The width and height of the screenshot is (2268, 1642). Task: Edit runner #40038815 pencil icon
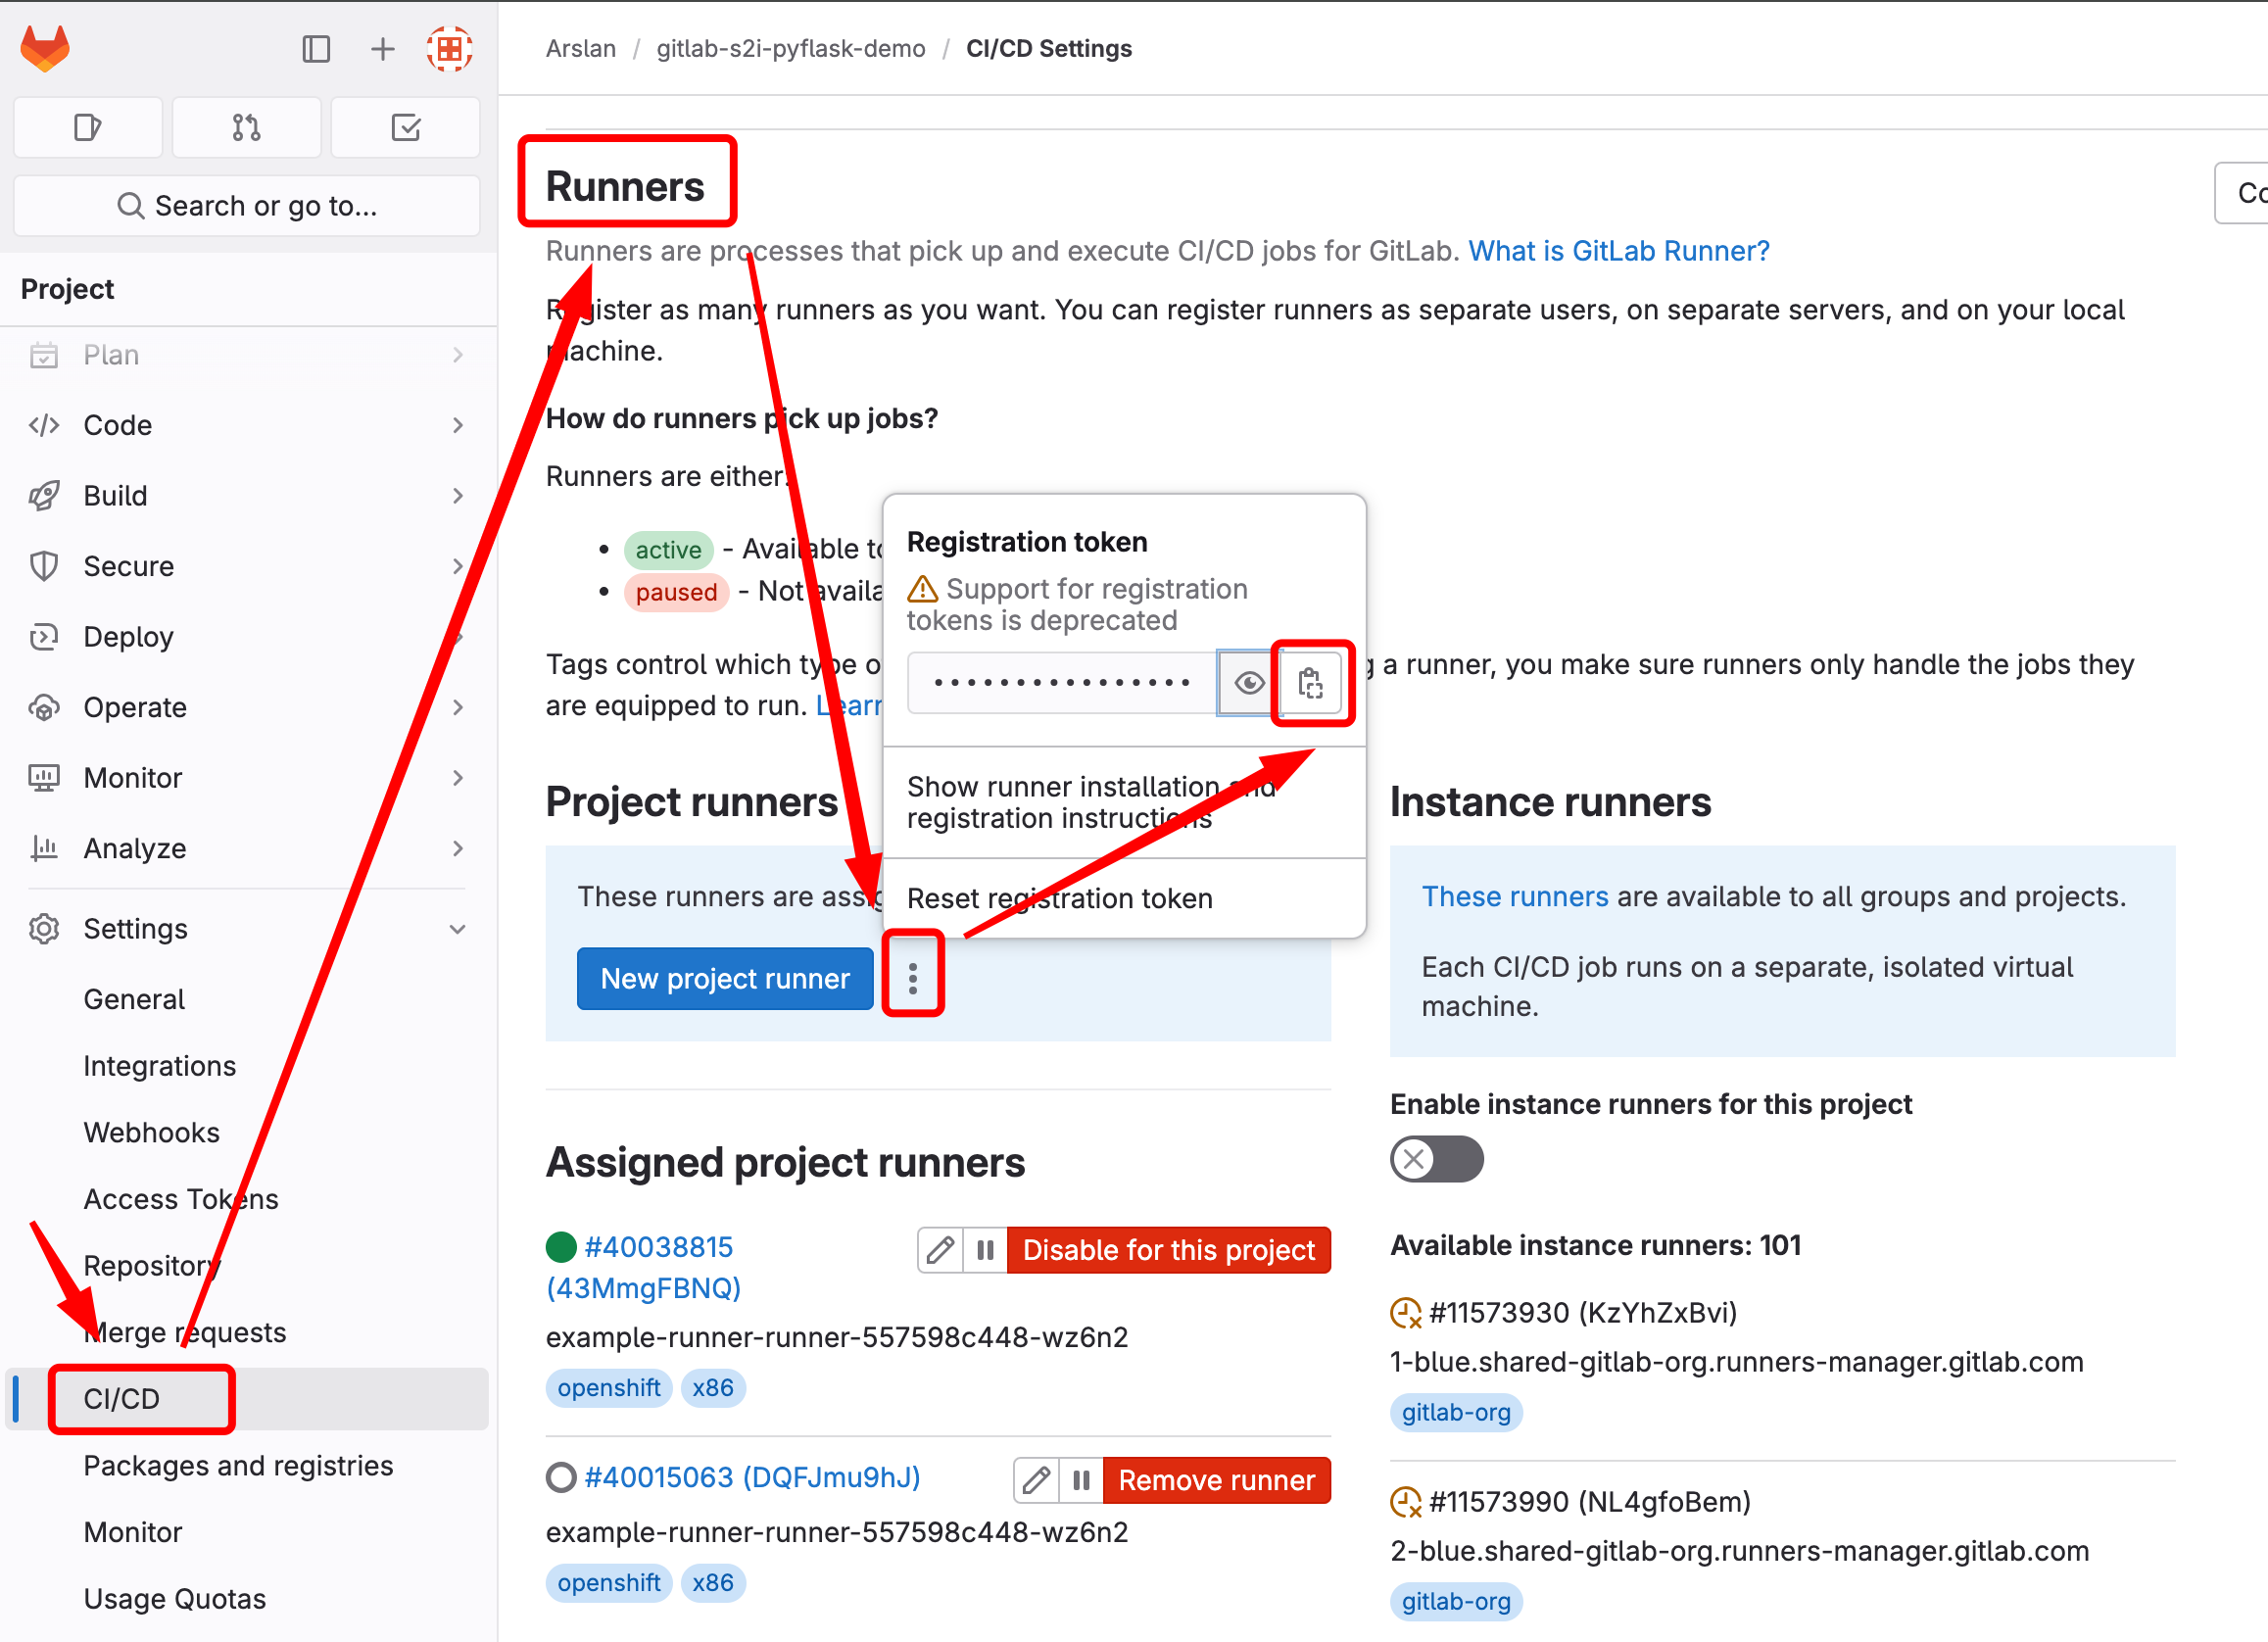pyautogui.click(x=940, y=1250)
